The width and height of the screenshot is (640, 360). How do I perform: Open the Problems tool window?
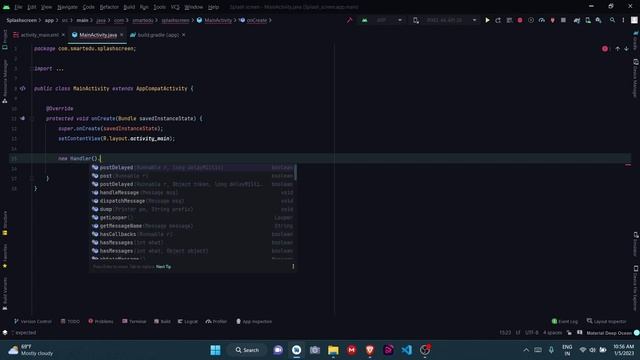pos(100,321)
